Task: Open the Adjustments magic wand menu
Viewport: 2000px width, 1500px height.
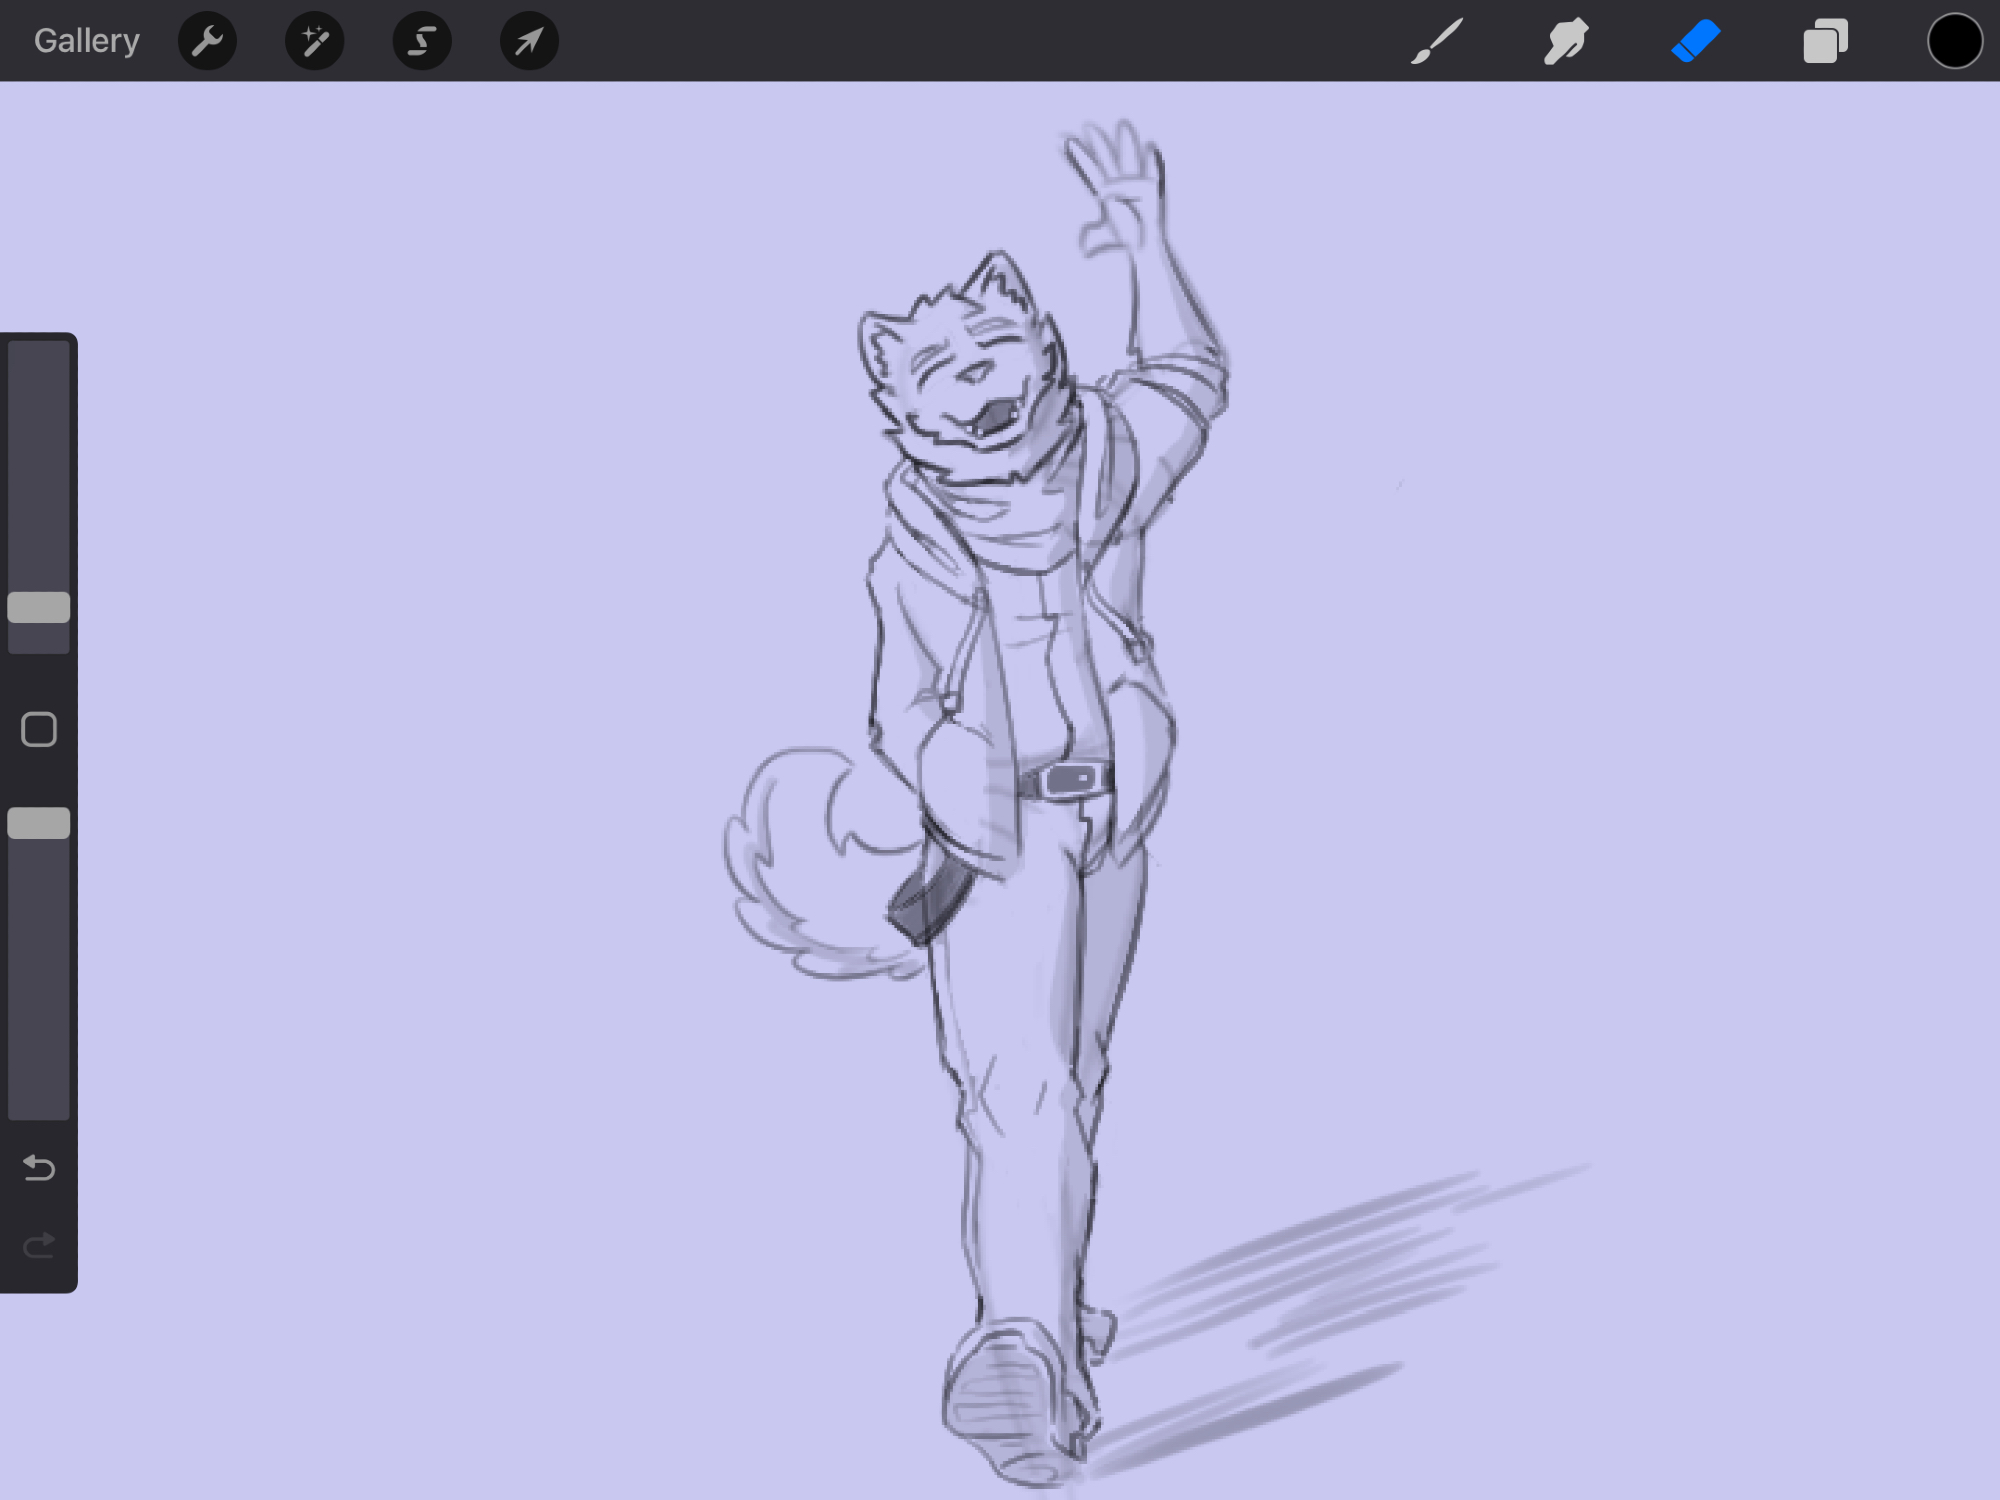Action: pyautogui.click(x=314, y=41)
